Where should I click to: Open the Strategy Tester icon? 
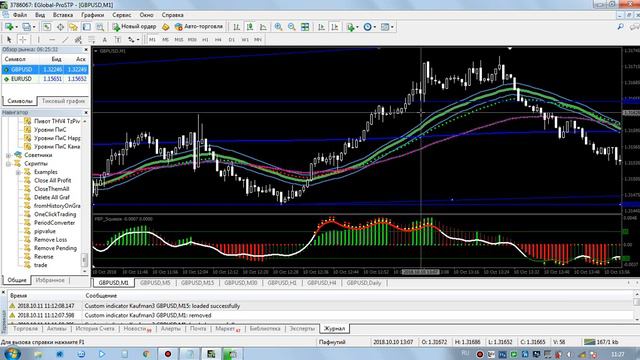click(100, 27)
